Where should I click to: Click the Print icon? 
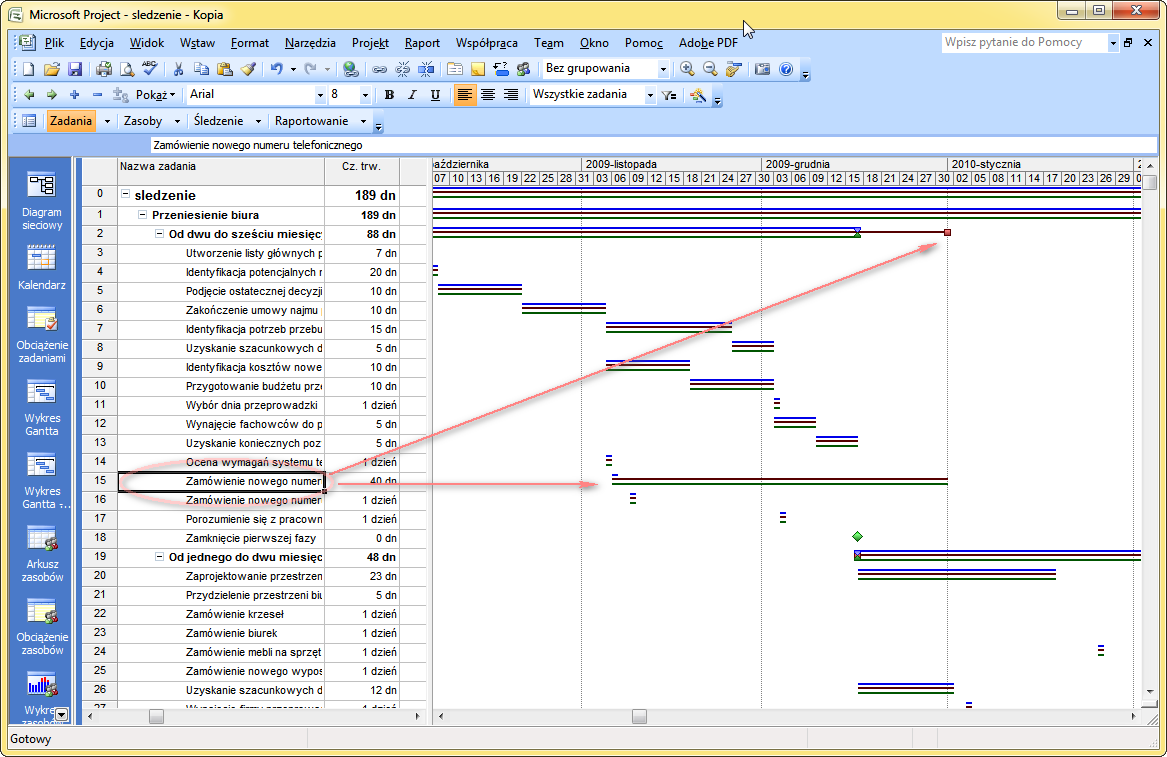(x=103, y=69)
